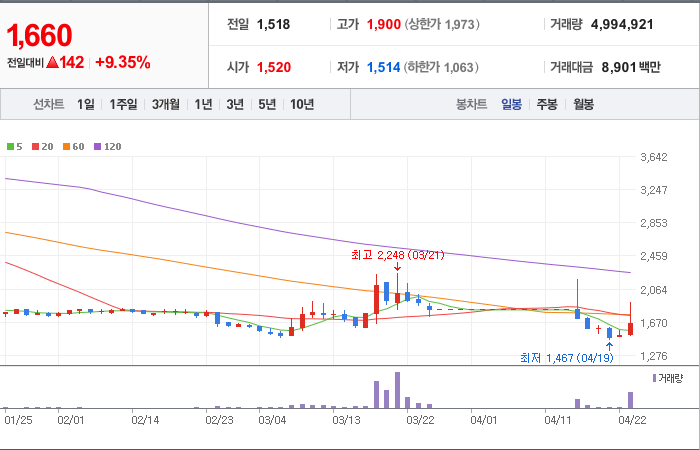Click the tallest volume bar near 03/21
Viewport: 700px width, 450px height.
coord(397,390)
